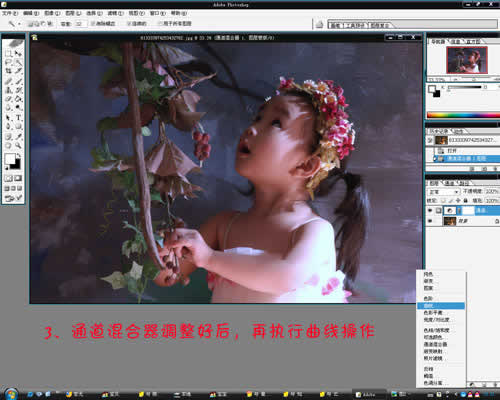Select the Shape tool

tap(18, 127)
